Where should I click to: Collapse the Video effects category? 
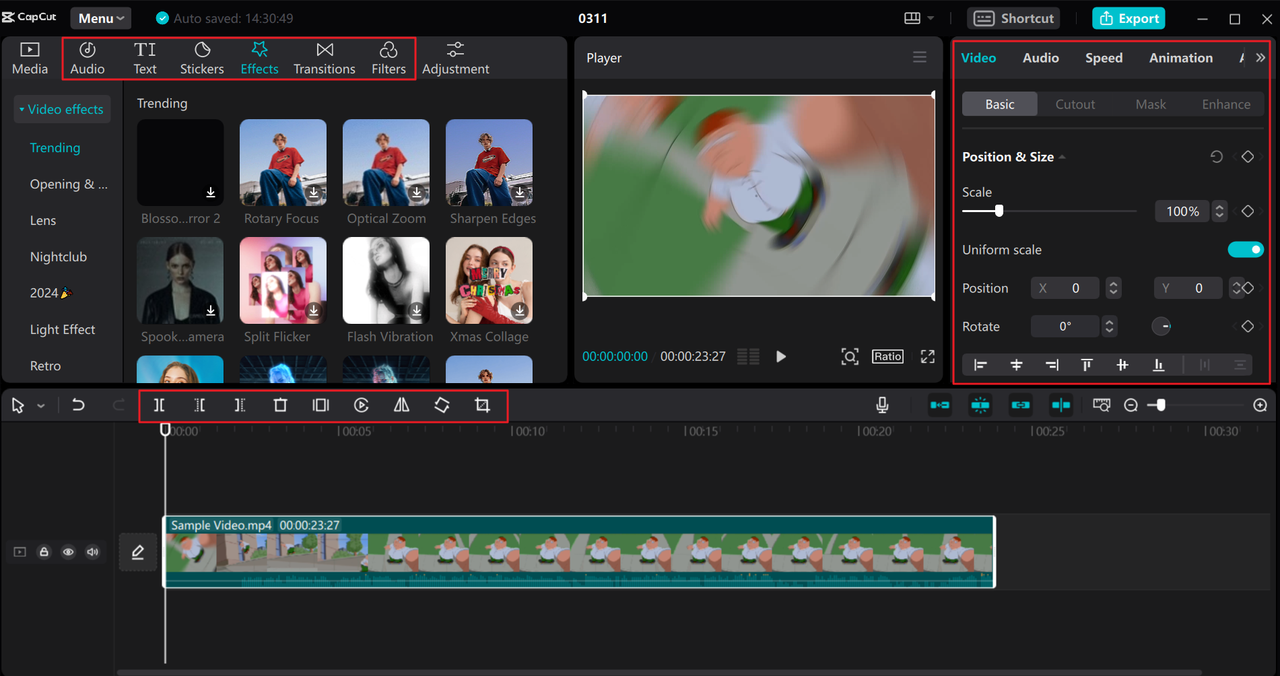pos(61,109)
